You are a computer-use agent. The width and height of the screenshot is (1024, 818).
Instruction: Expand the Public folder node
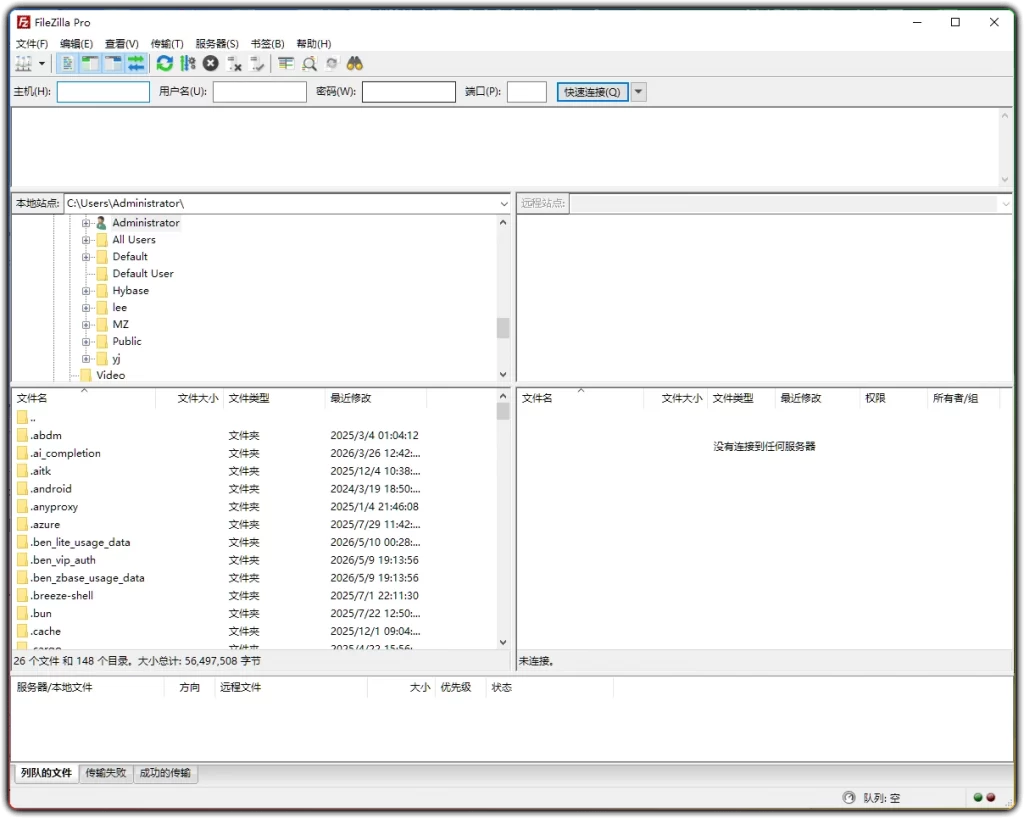(x=86, y=342)
